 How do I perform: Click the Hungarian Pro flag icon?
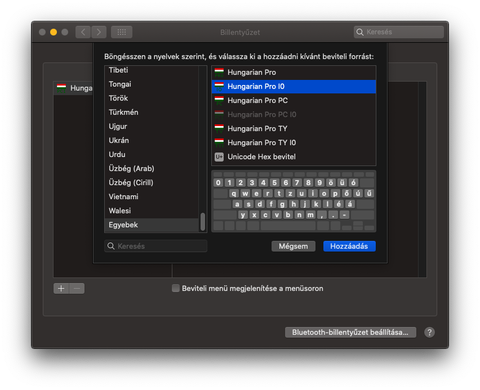point(219,72)
